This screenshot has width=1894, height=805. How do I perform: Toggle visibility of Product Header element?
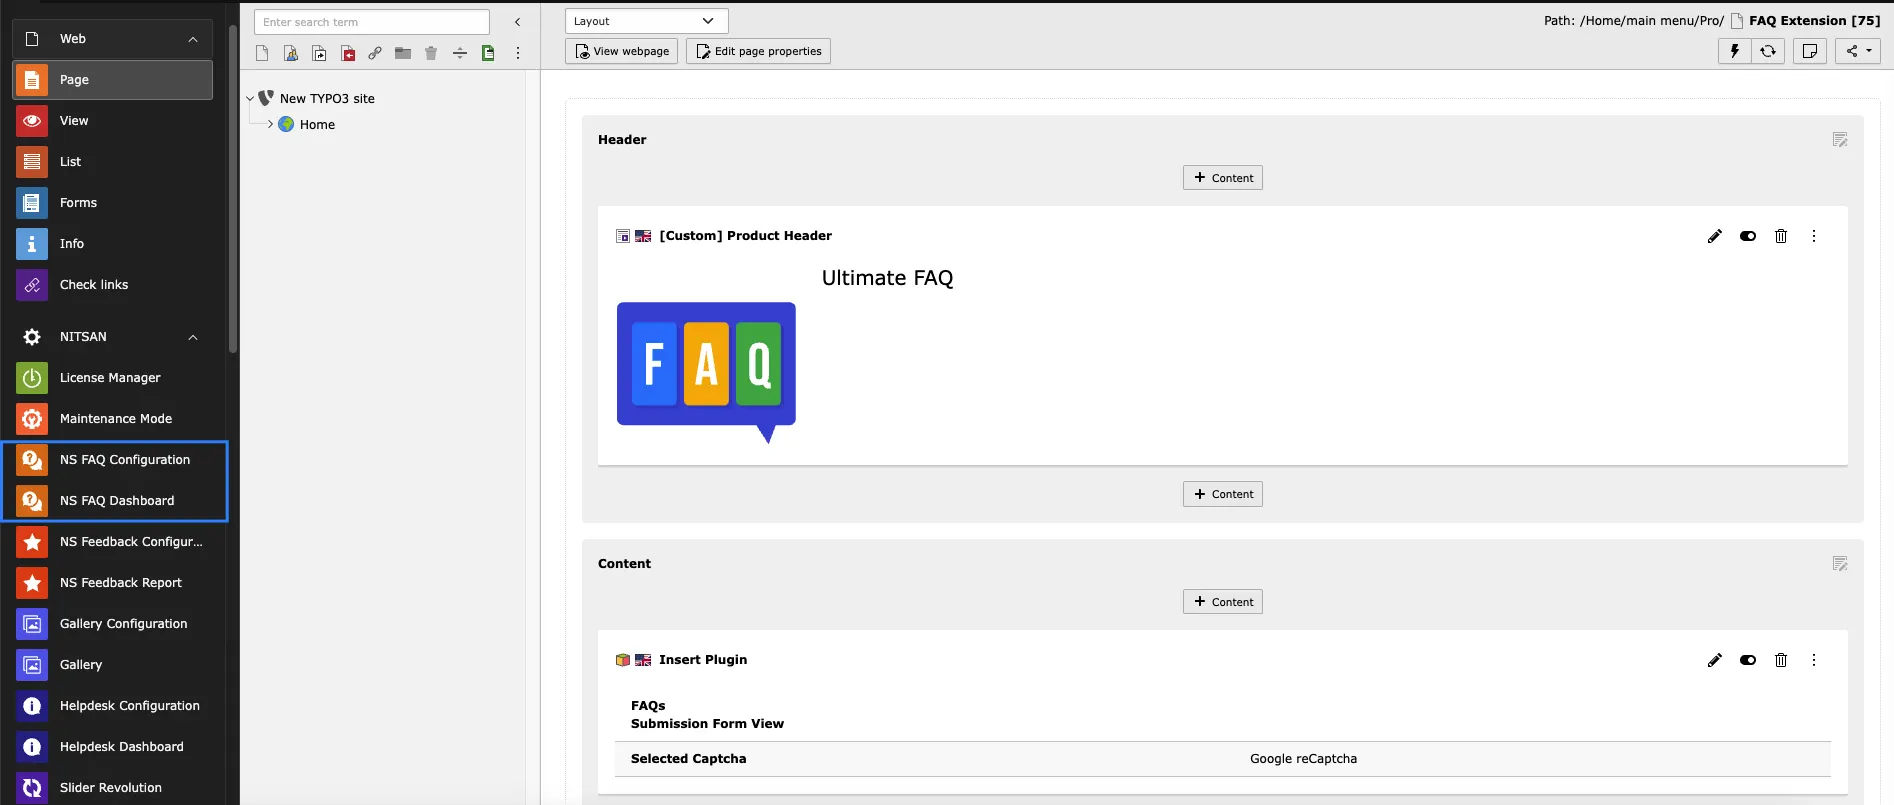pyautogui.click(x=1748, y=236)
